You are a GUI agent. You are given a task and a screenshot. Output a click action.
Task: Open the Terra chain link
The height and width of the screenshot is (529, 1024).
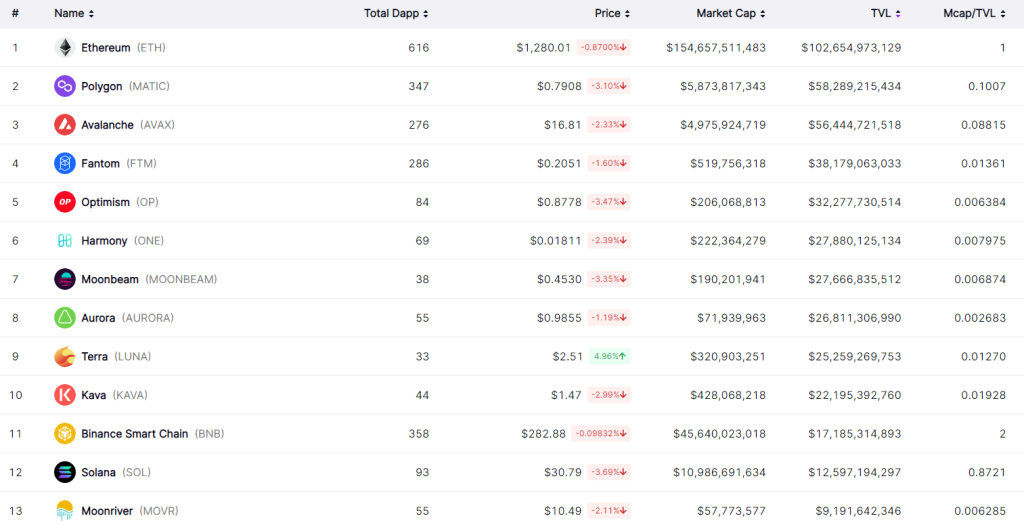click(95, 357)
